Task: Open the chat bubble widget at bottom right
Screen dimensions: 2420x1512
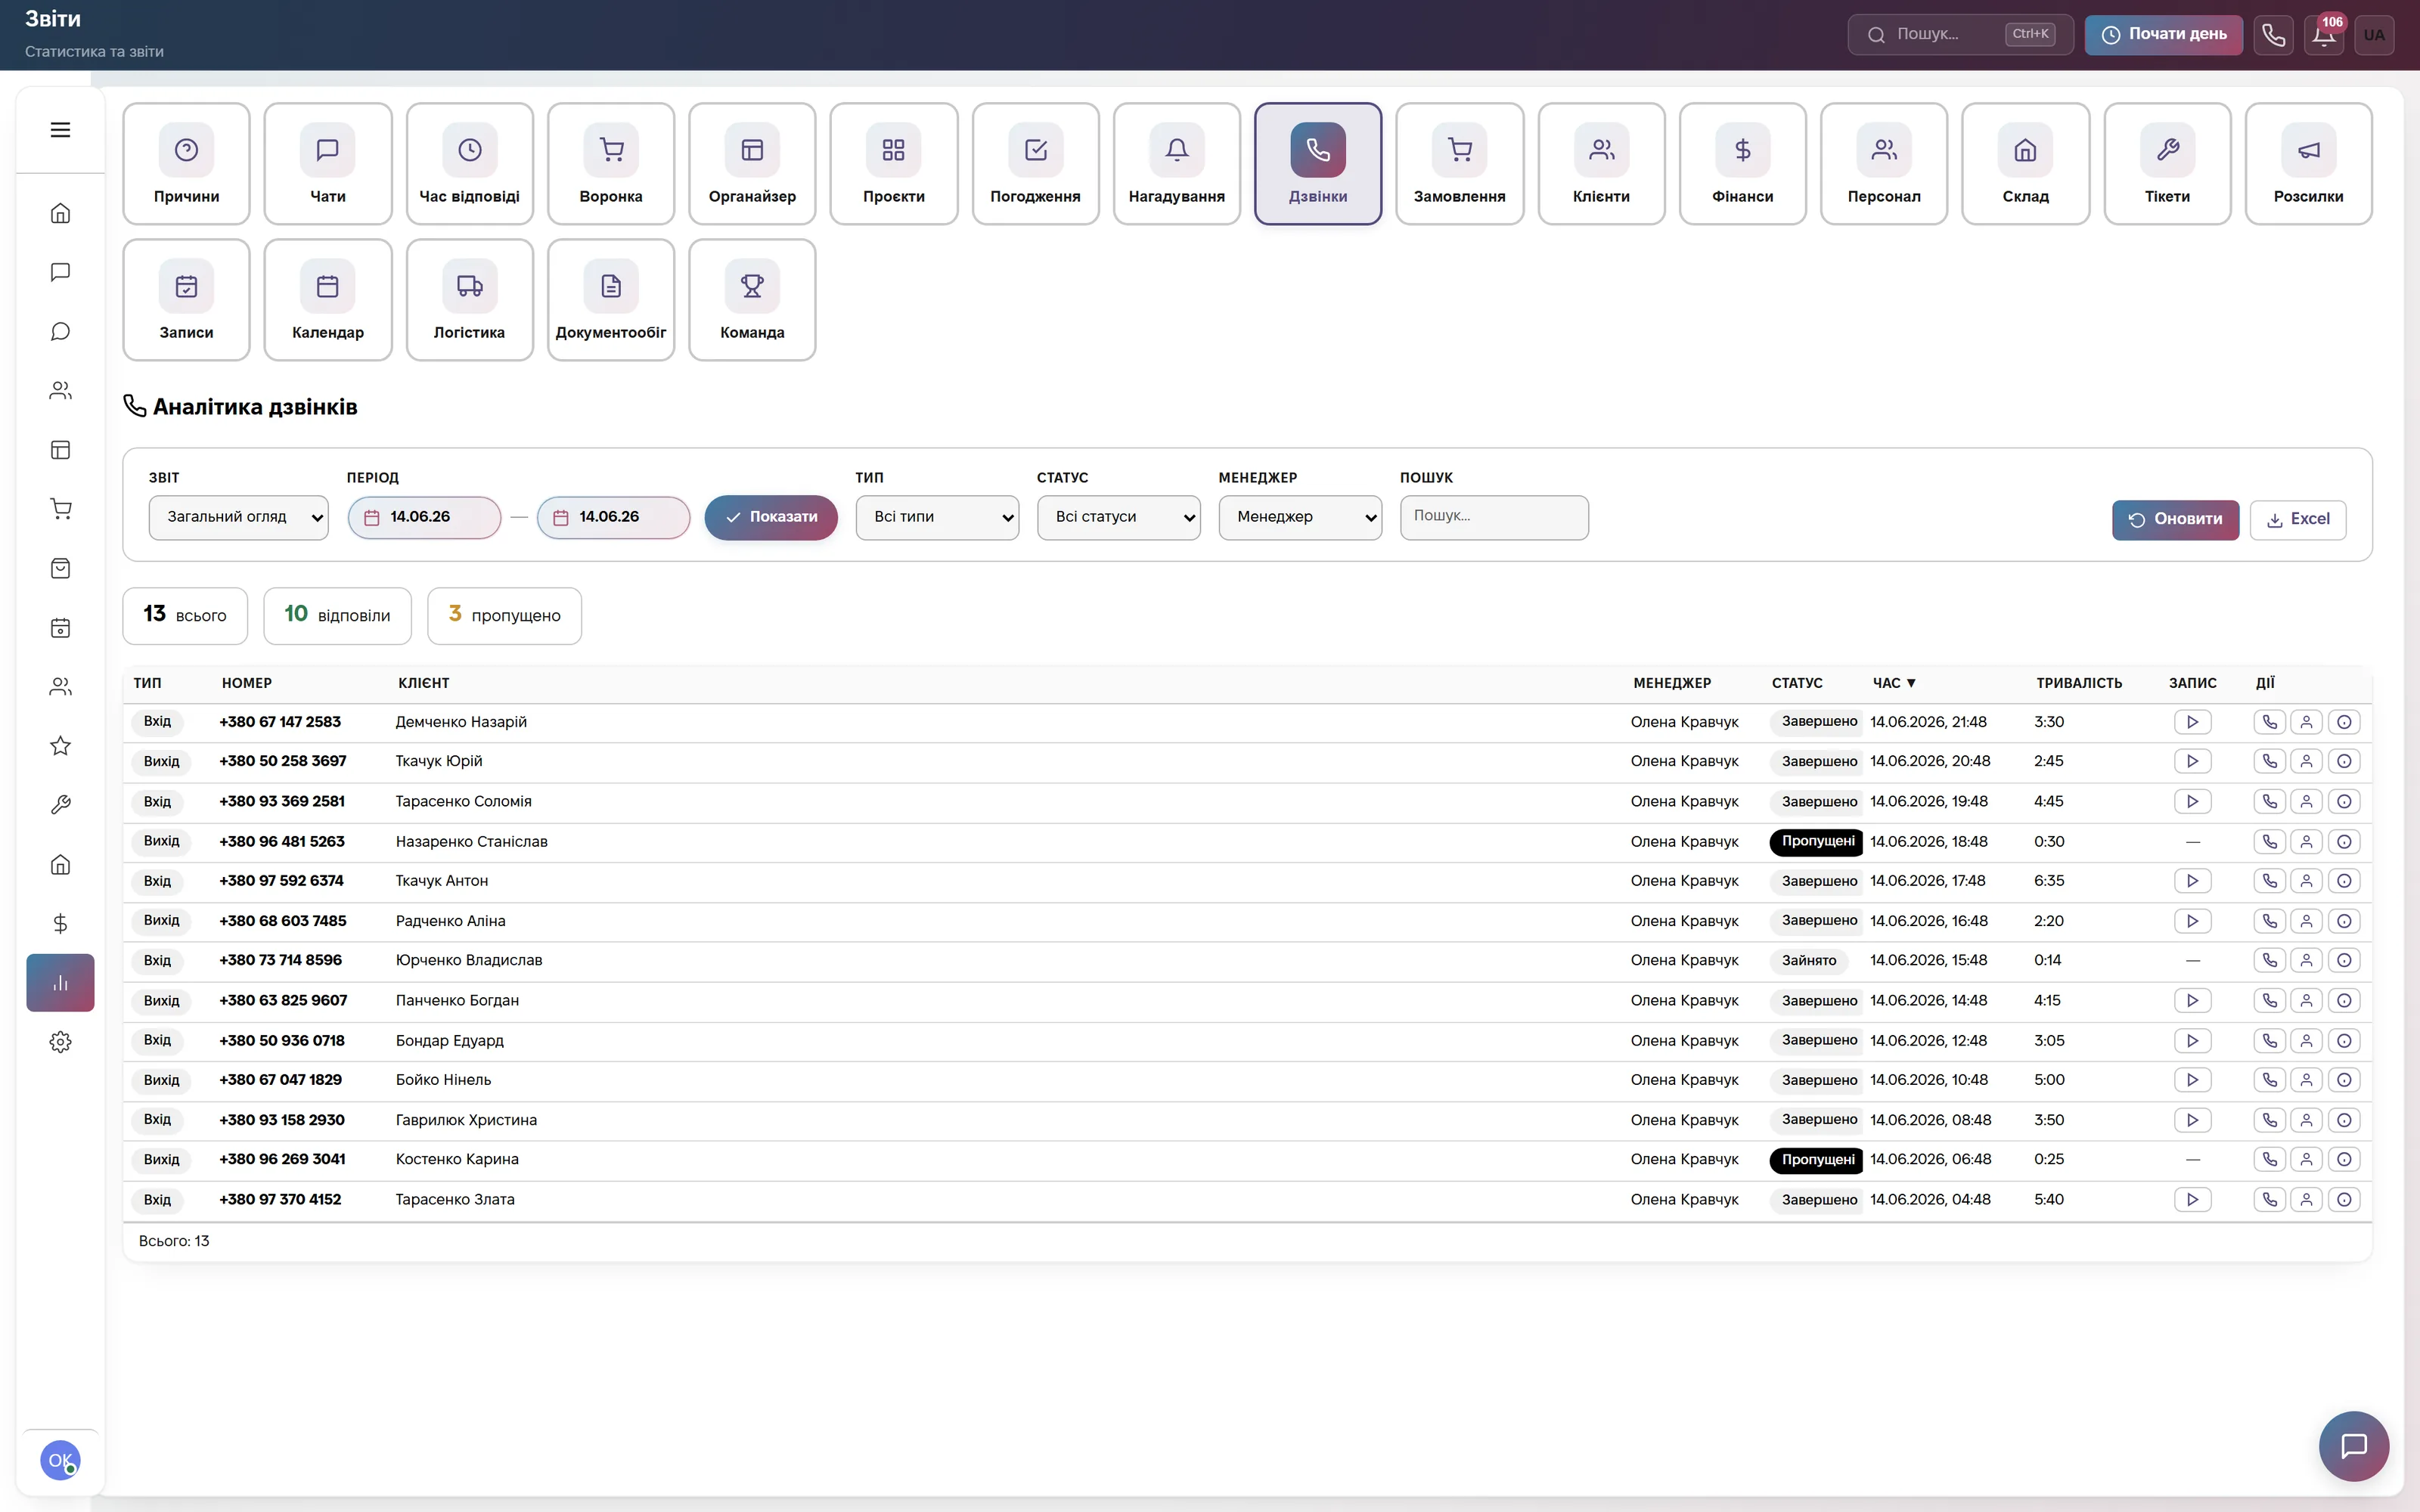Action: tap(2354, 1446)
